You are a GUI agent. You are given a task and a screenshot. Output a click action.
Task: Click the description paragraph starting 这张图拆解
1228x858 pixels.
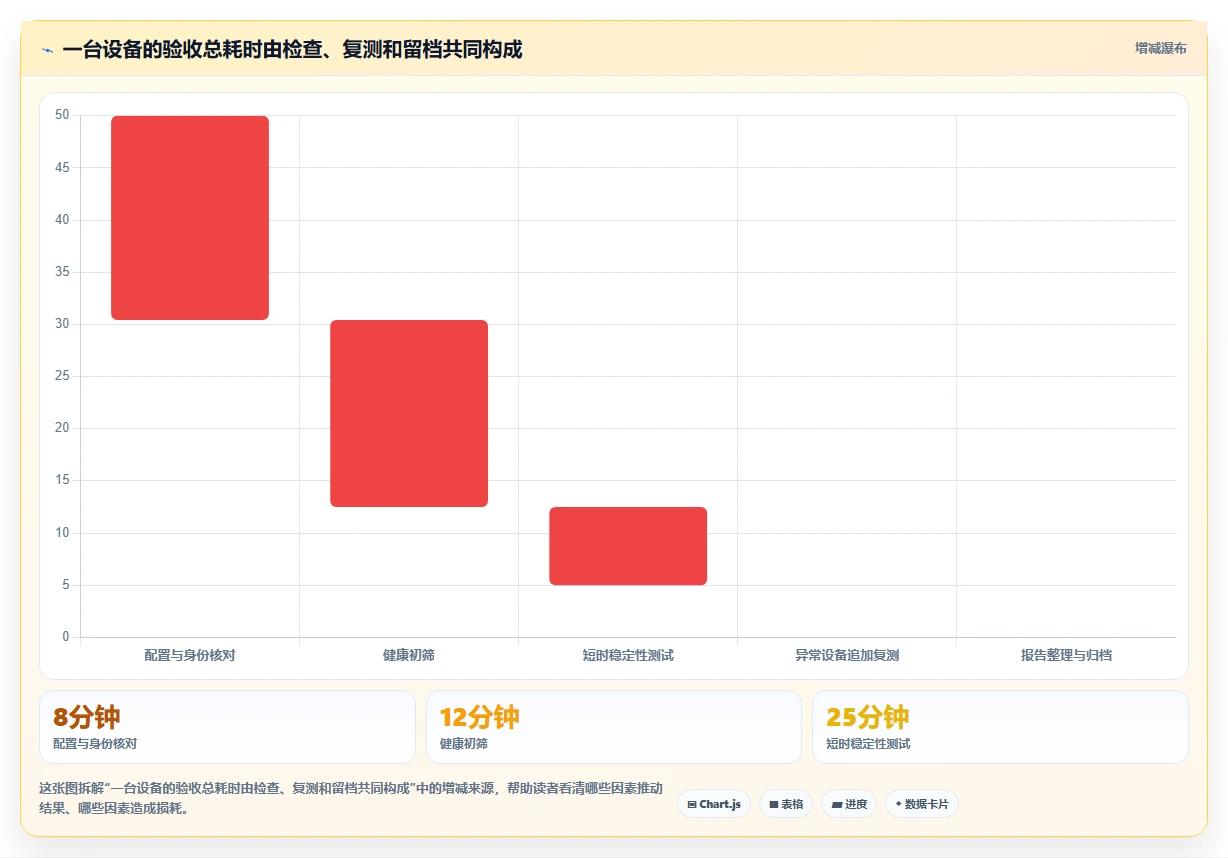pos(350,798)
